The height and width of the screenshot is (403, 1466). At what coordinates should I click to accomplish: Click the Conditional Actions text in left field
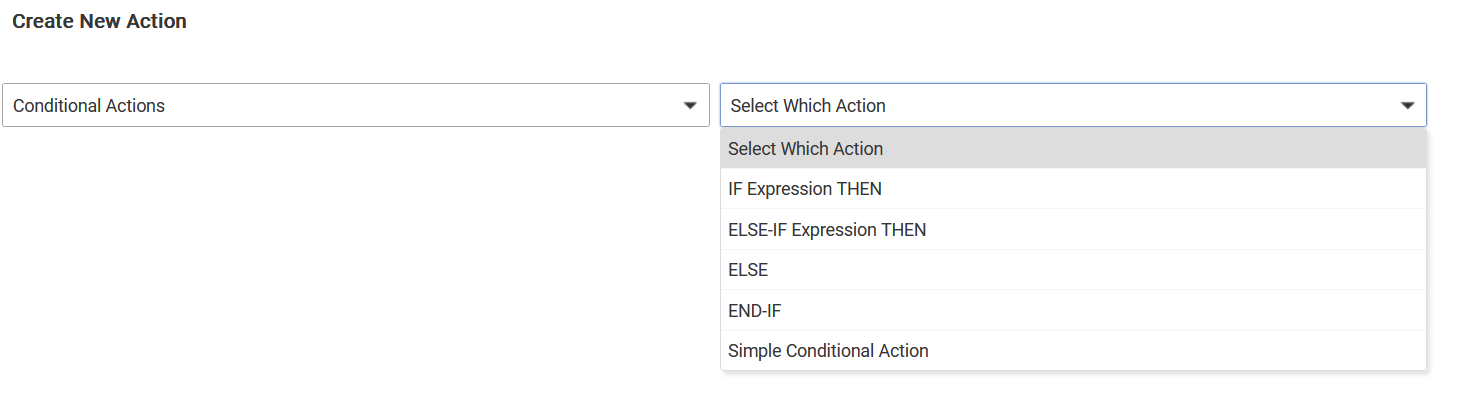pyautogui.click(x=89, y=106)
